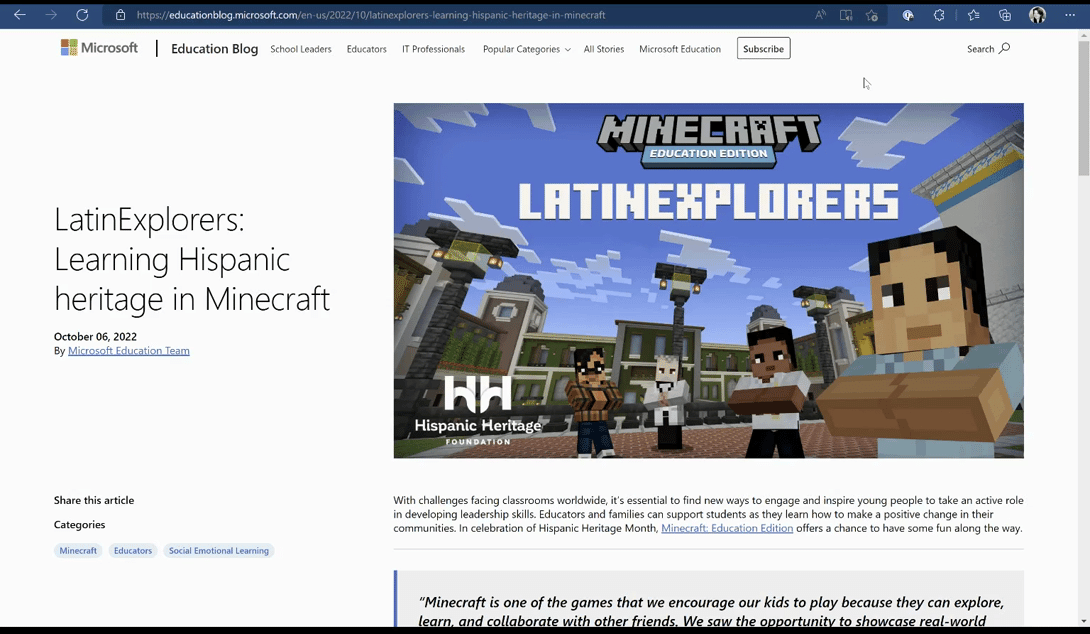Go to the IT Professionals nav item

pos(433,49)
